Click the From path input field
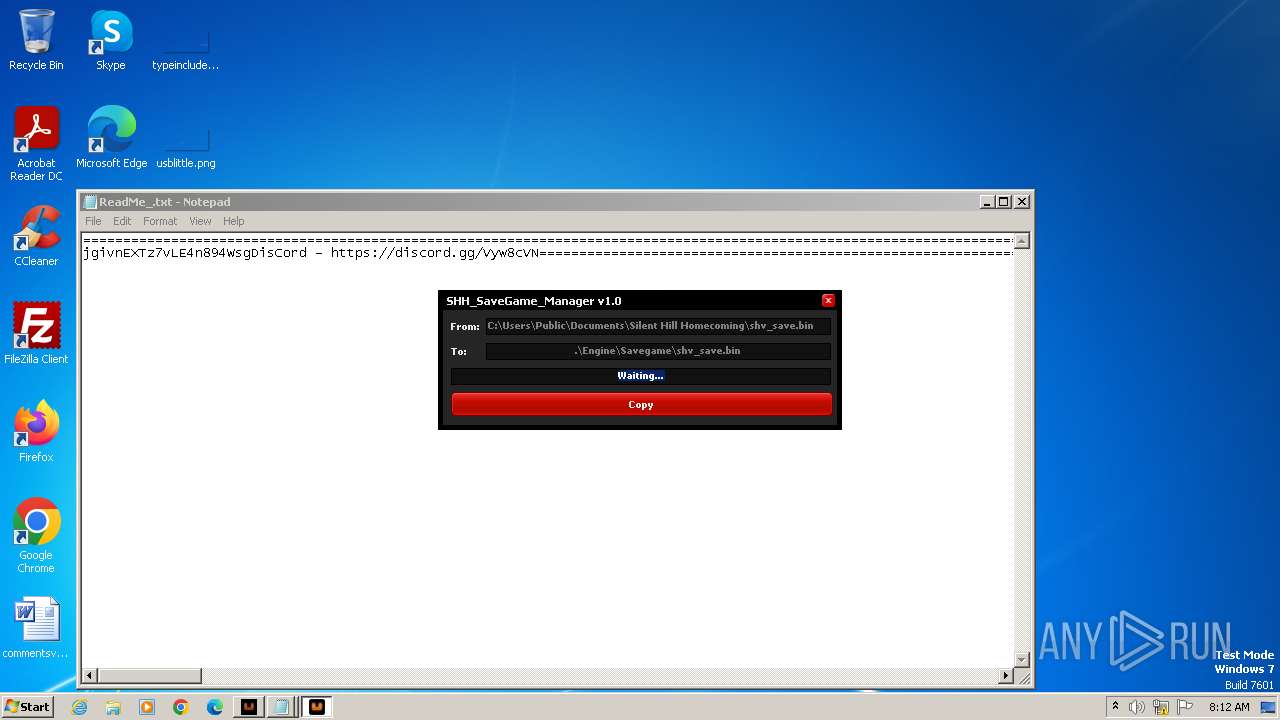This screenshot has width=1280, height=720. click(658, 326)
